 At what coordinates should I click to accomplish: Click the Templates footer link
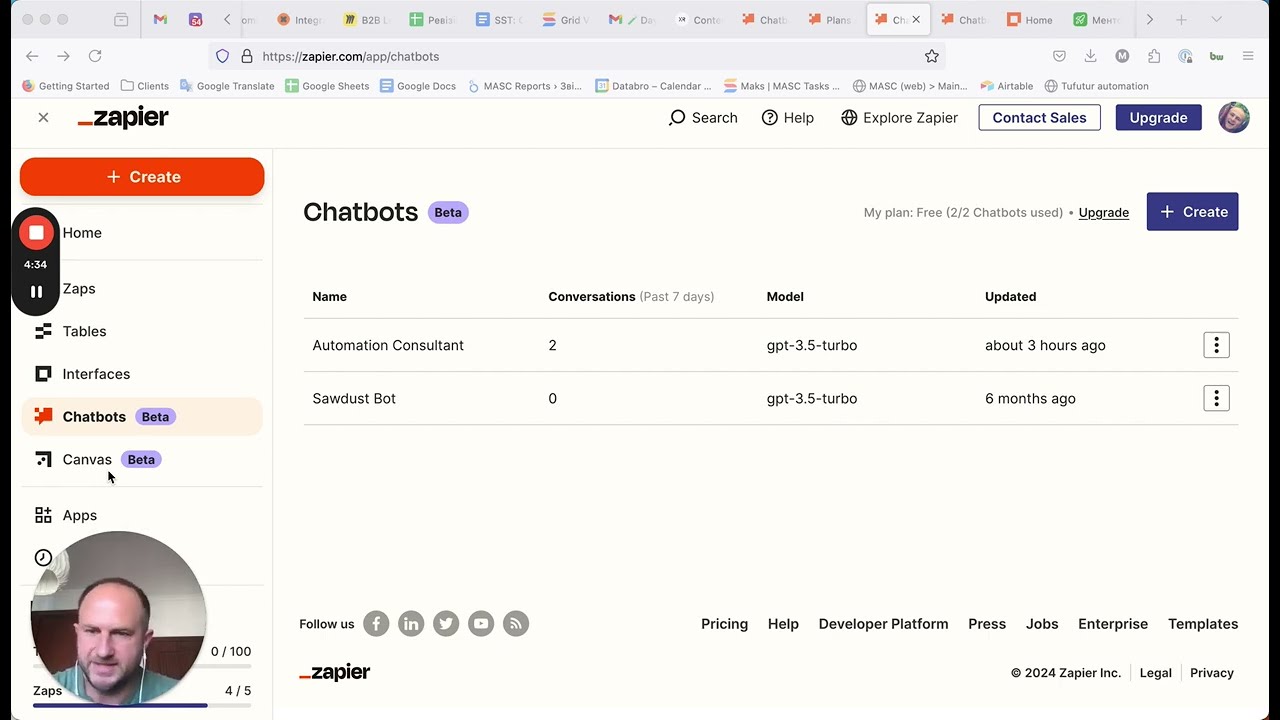pyautogui.click(x=1203, y=624)
